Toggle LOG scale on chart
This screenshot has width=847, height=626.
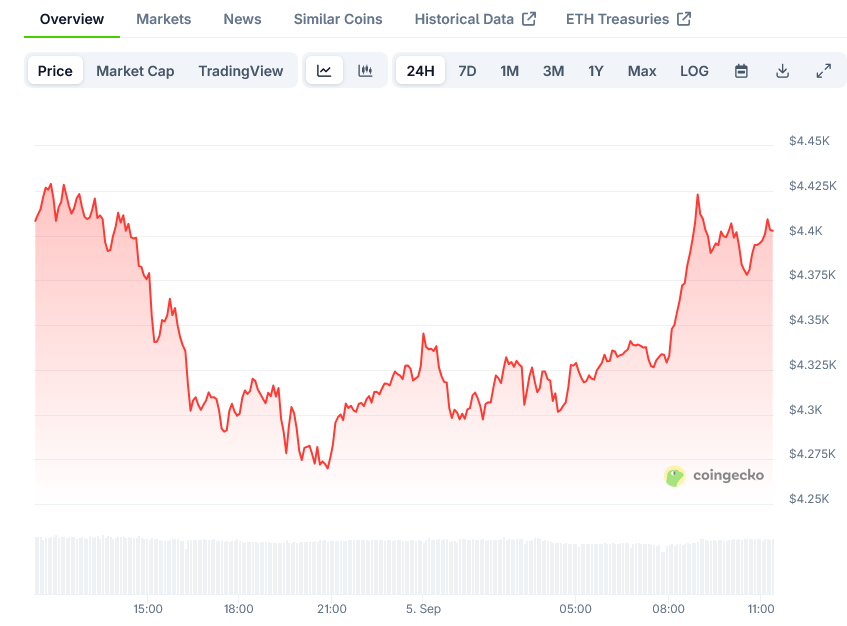(694, 71)
